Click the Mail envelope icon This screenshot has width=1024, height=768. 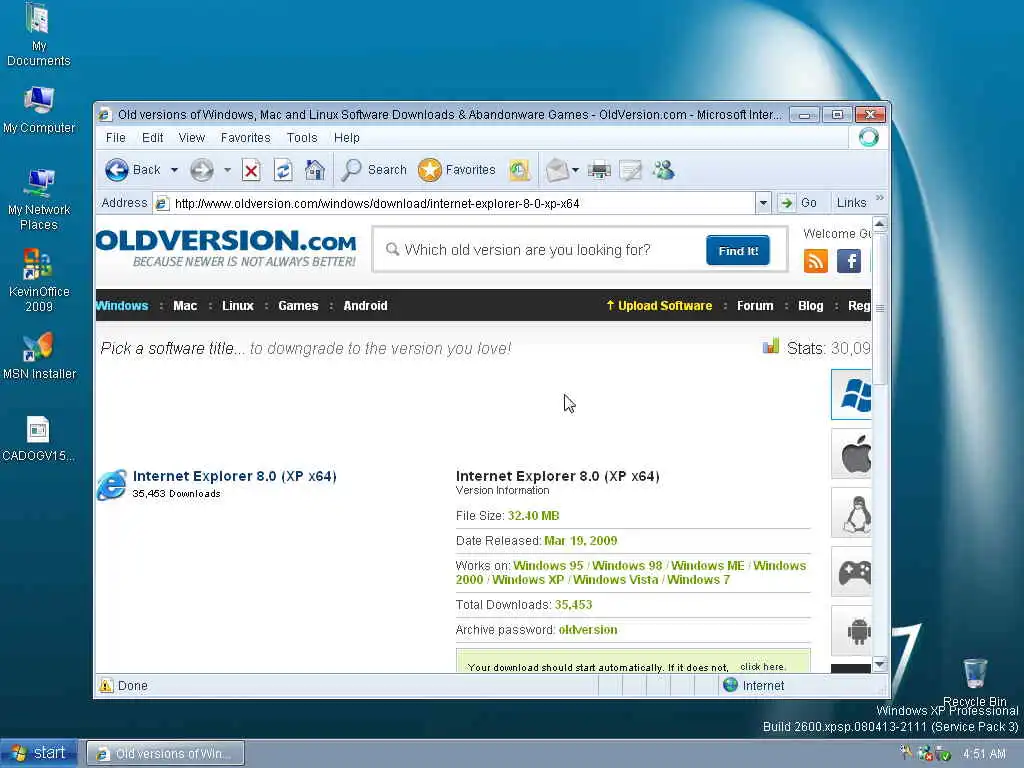coord(556,170)
